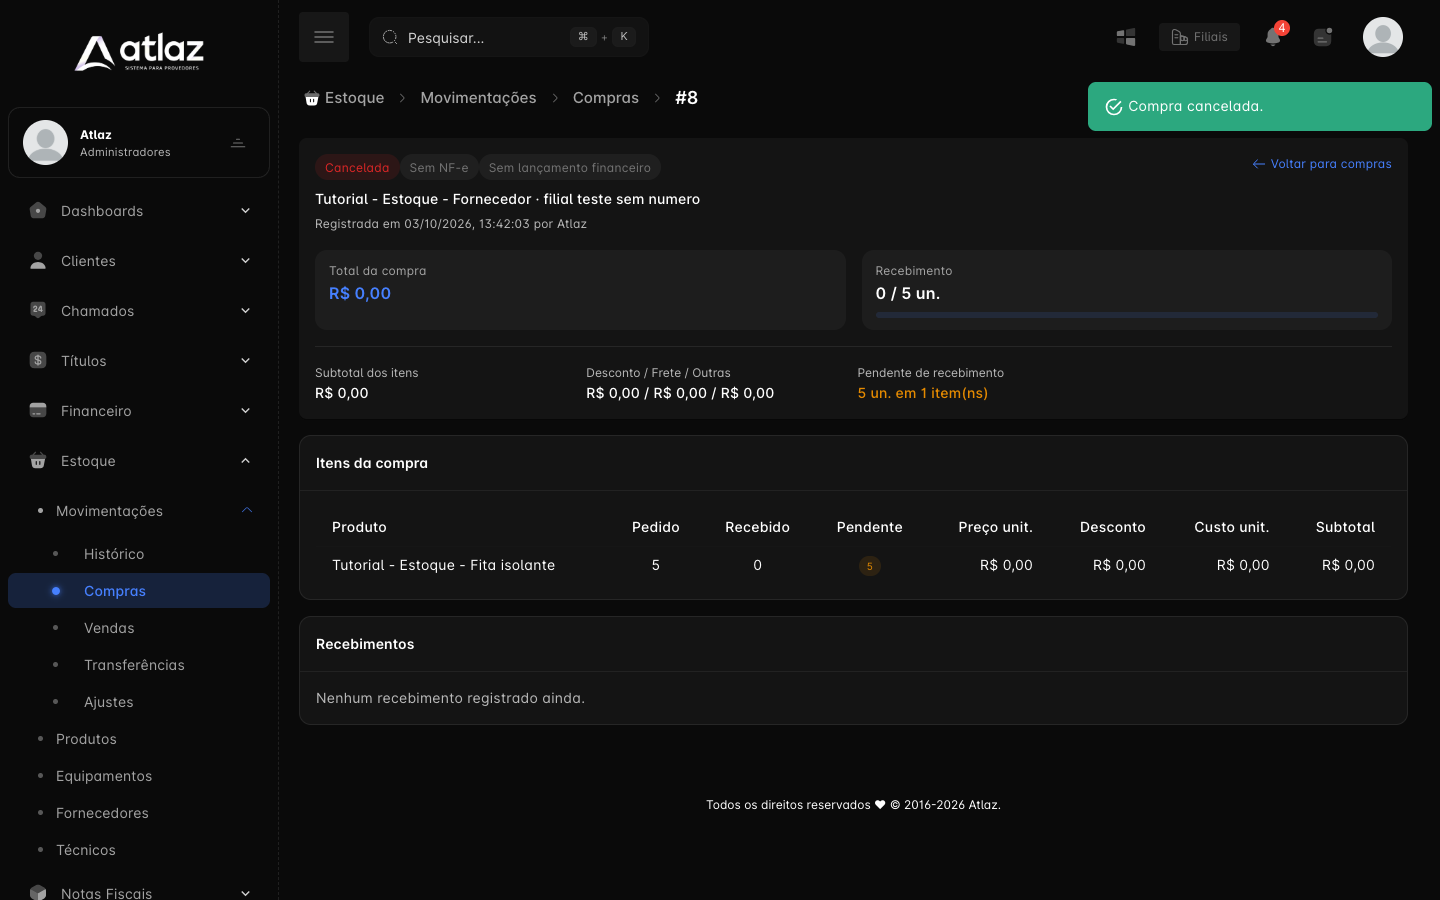Click the Chamados sidebar icon

click(x=38, y=311)
